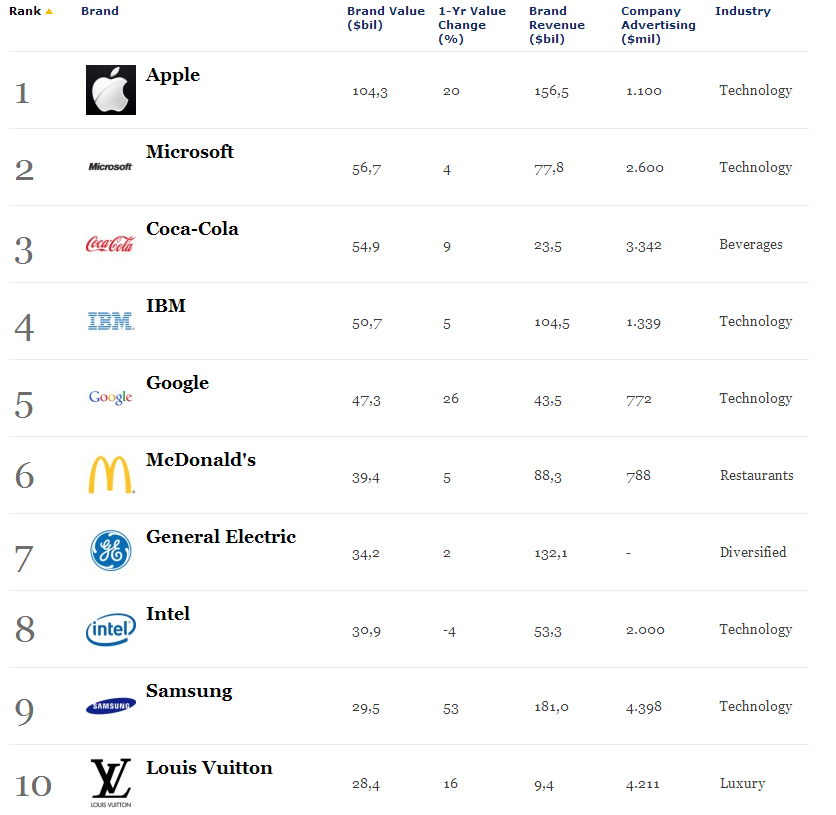Click the Apple logo icon
This screenshot has width=836, height=815.
click(111, 90)
